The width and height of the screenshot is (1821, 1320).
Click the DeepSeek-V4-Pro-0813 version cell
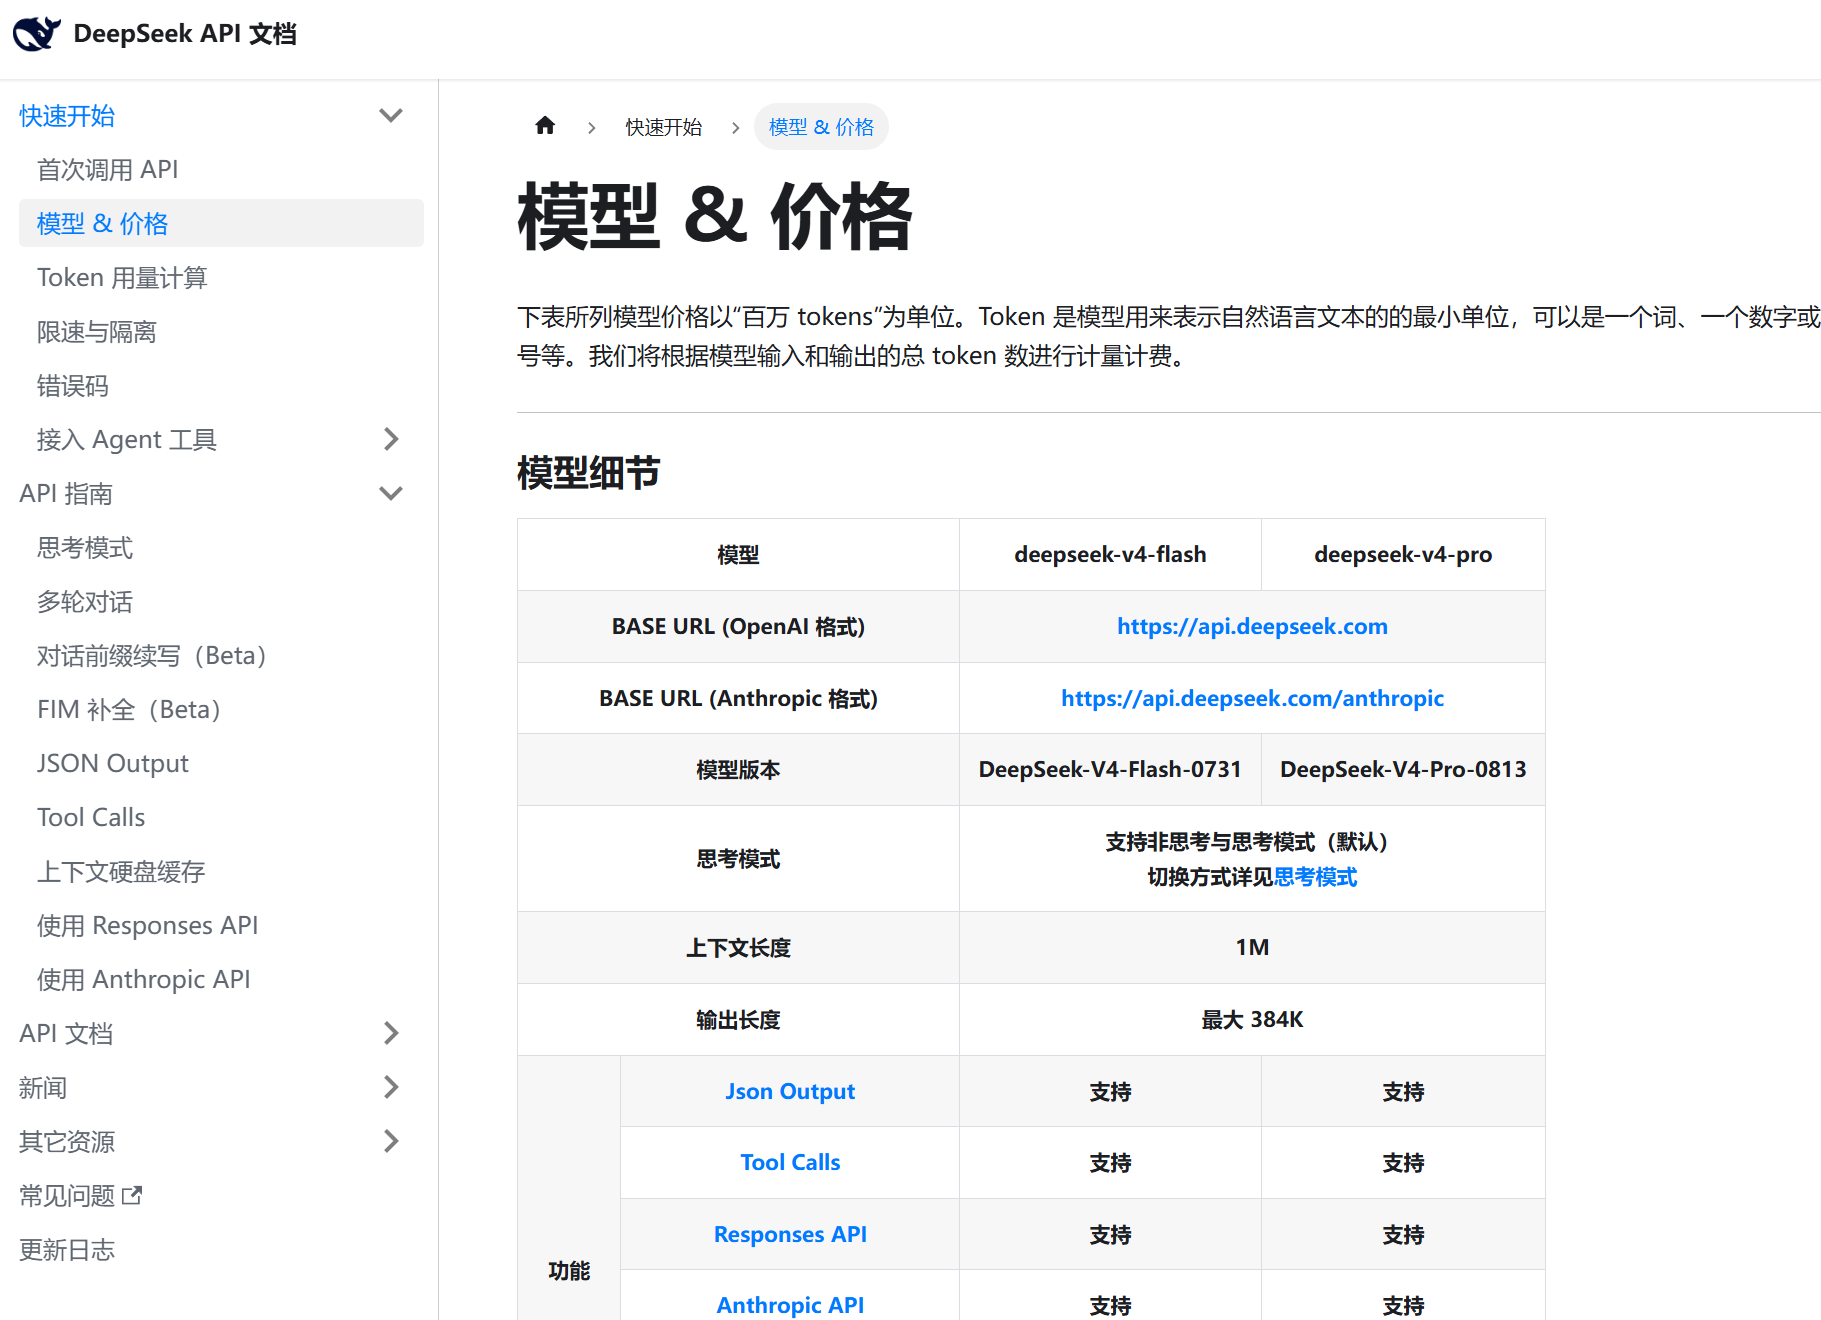click(x=1403, y=769)
